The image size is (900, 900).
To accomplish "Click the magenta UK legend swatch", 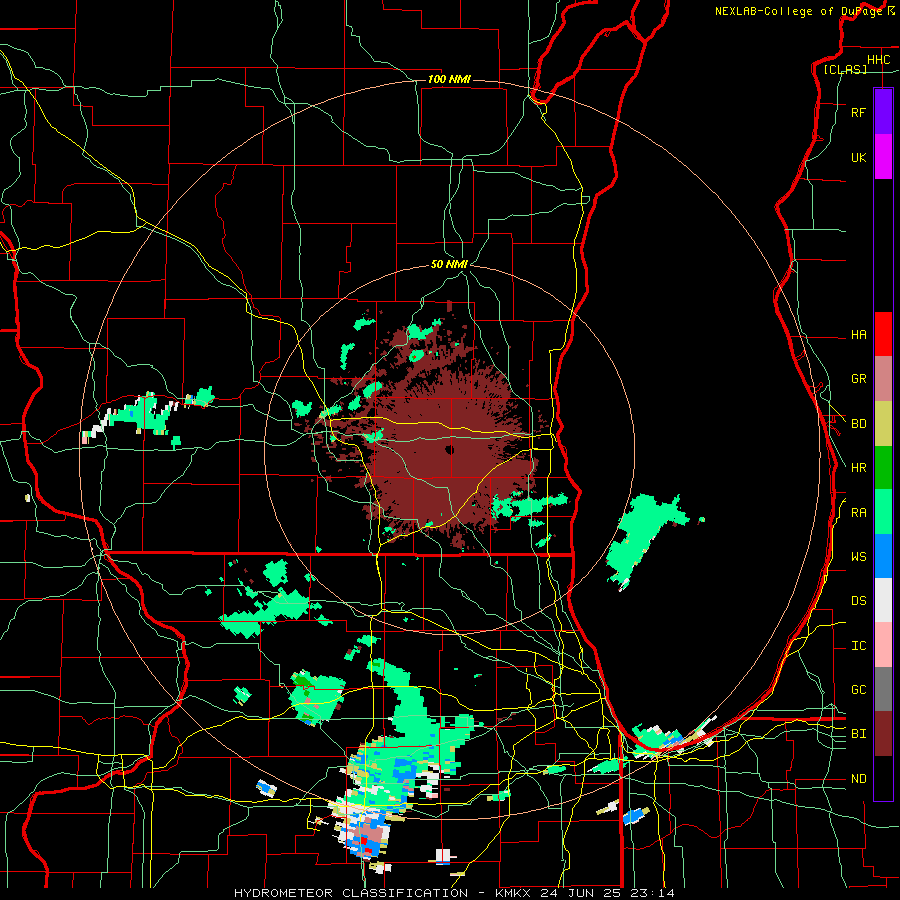I will click(883, 157).
